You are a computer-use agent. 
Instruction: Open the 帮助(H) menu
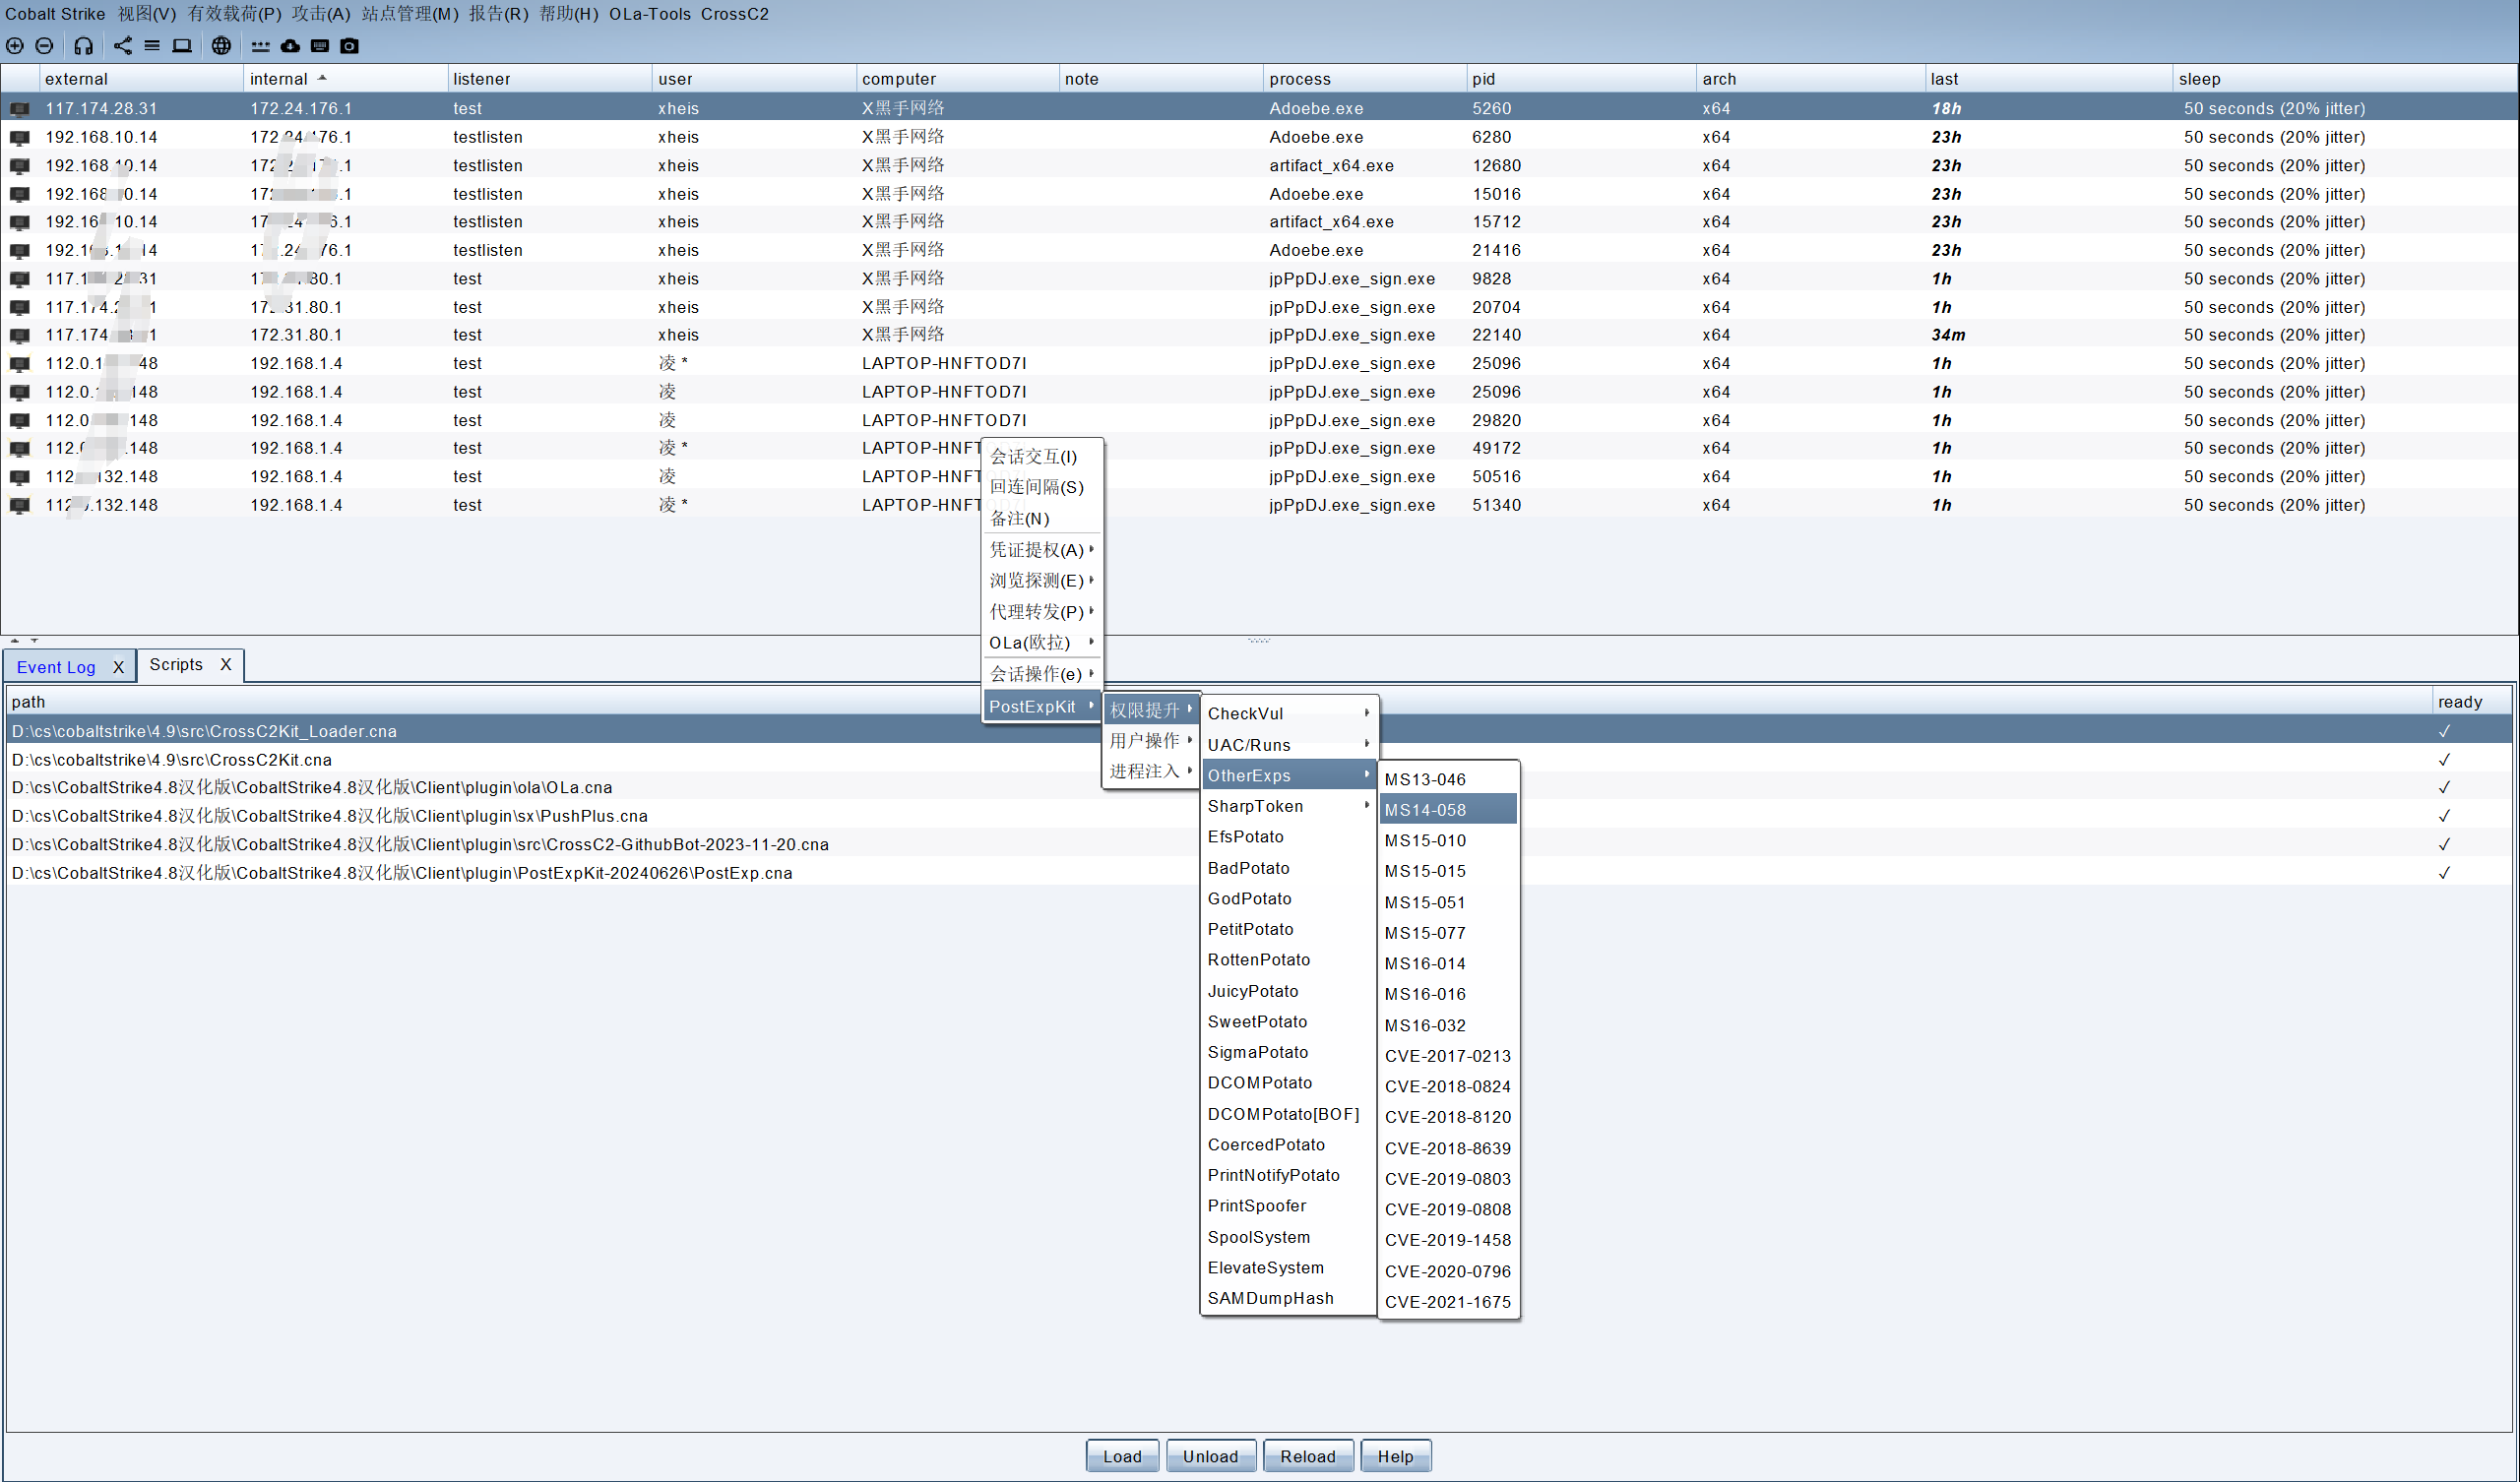click(568, 14)
